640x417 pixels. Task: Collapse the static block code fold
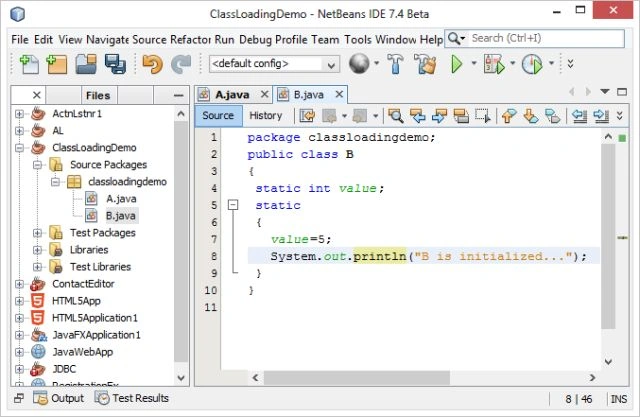pyautogui.click(x=233, y=205)
